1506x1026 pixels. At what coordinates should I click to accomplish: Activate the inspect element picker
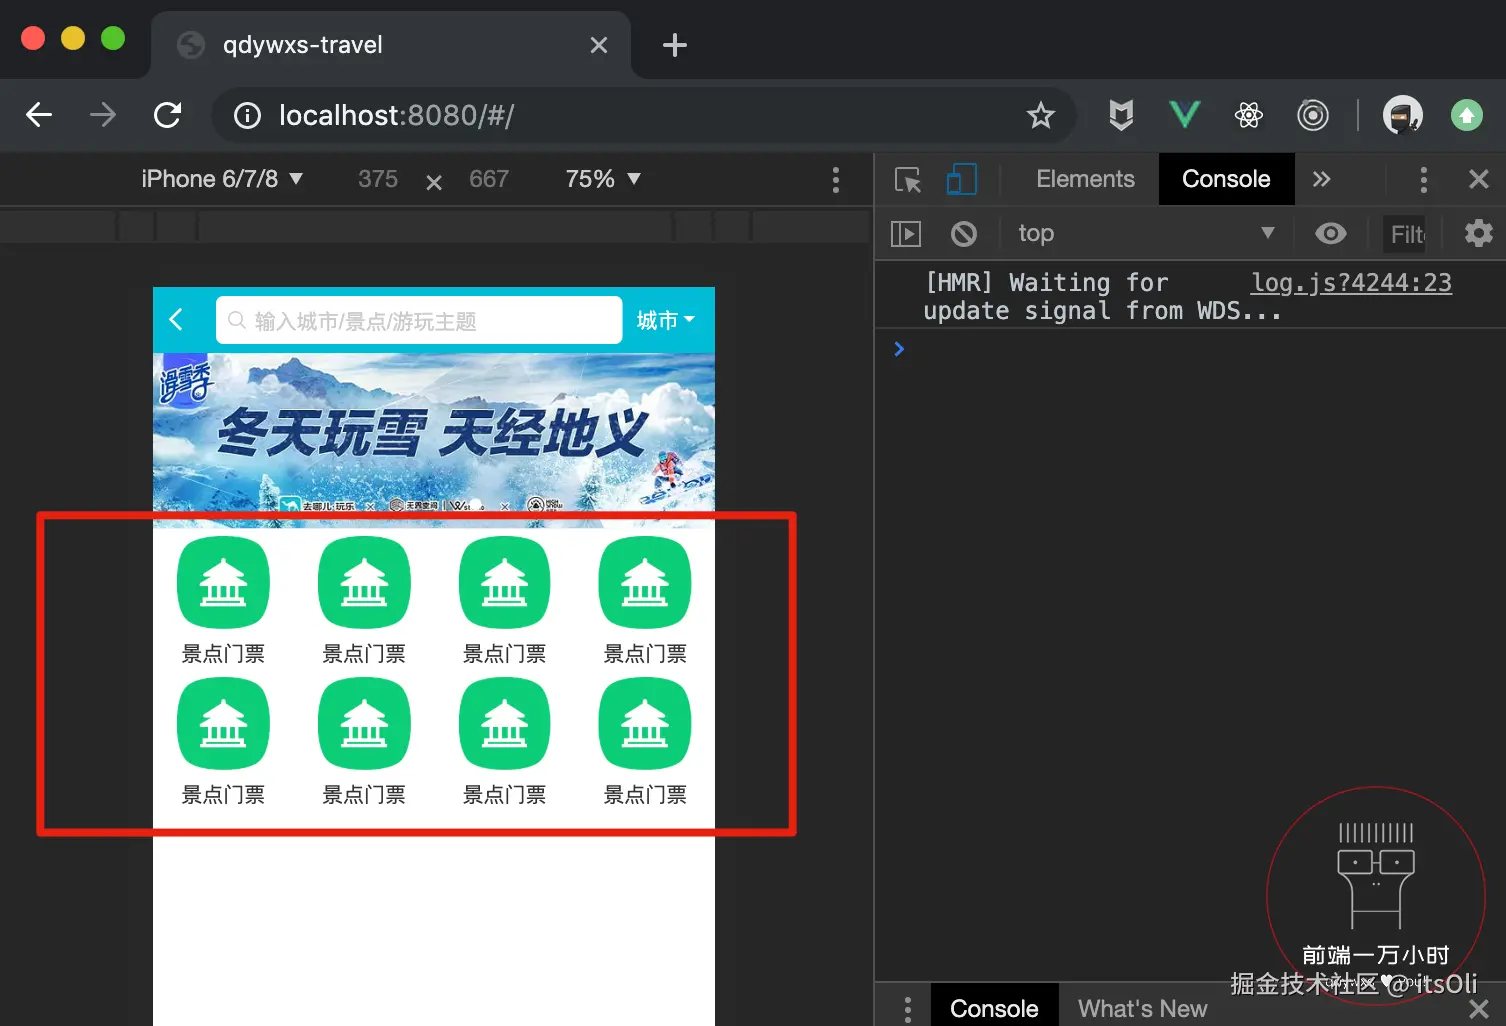click(x=908, y=180)
